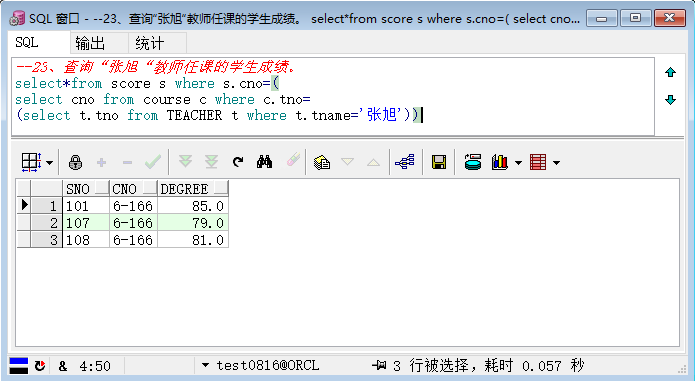Click the lock icon to edit data
This screenshot has width=695, height=381.
pyautogui.click(x=75, y=162)
